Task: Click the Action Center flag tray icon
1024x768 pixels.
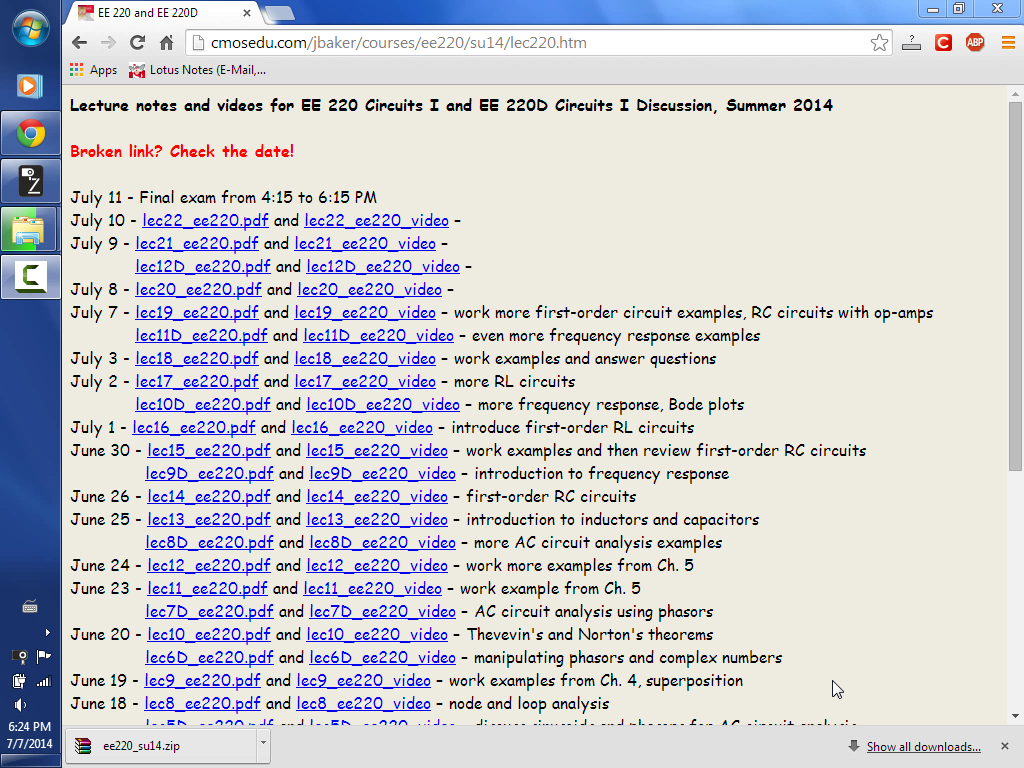Action: 44,656
